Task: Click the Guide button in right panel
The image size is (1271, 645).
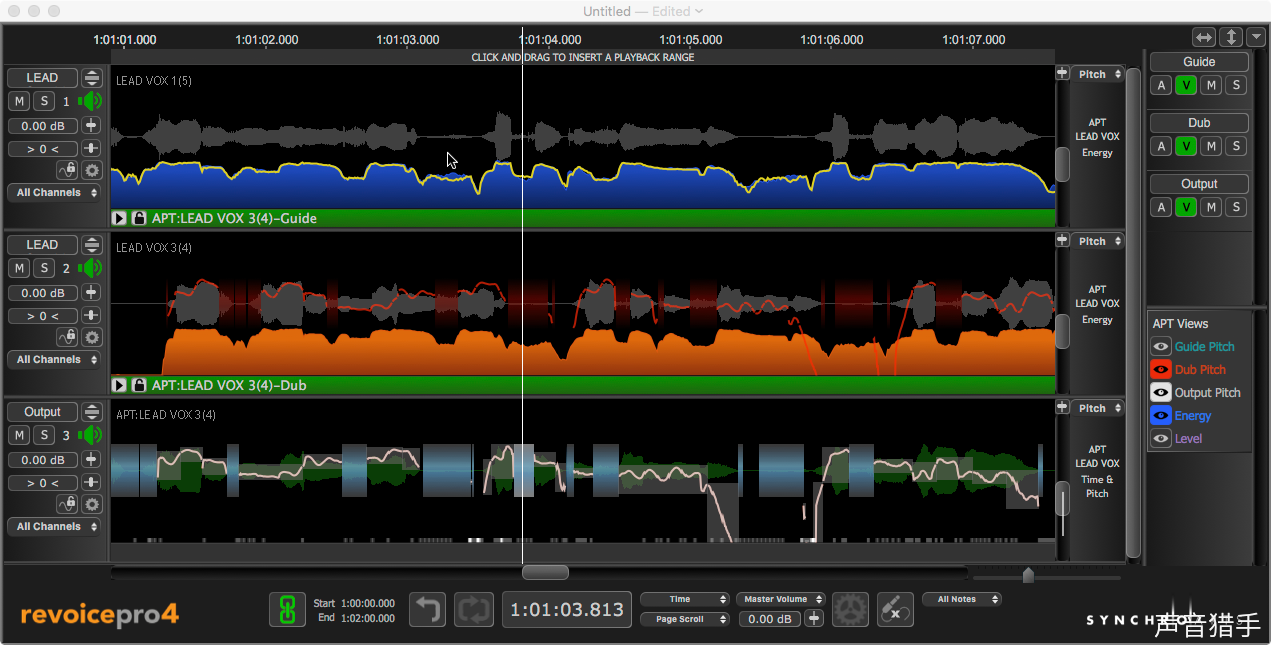Action: tap(1199, 62)
